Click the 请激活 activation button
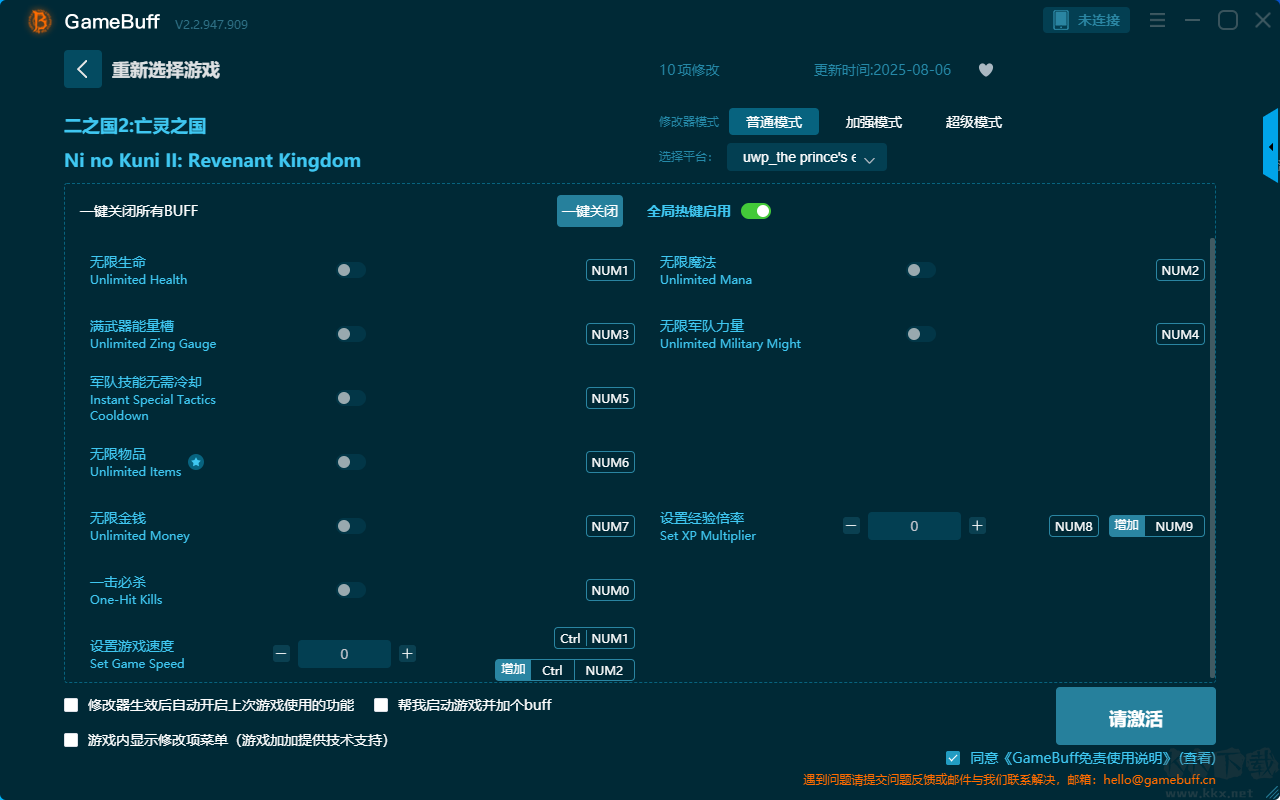 tap(1136, 717)
